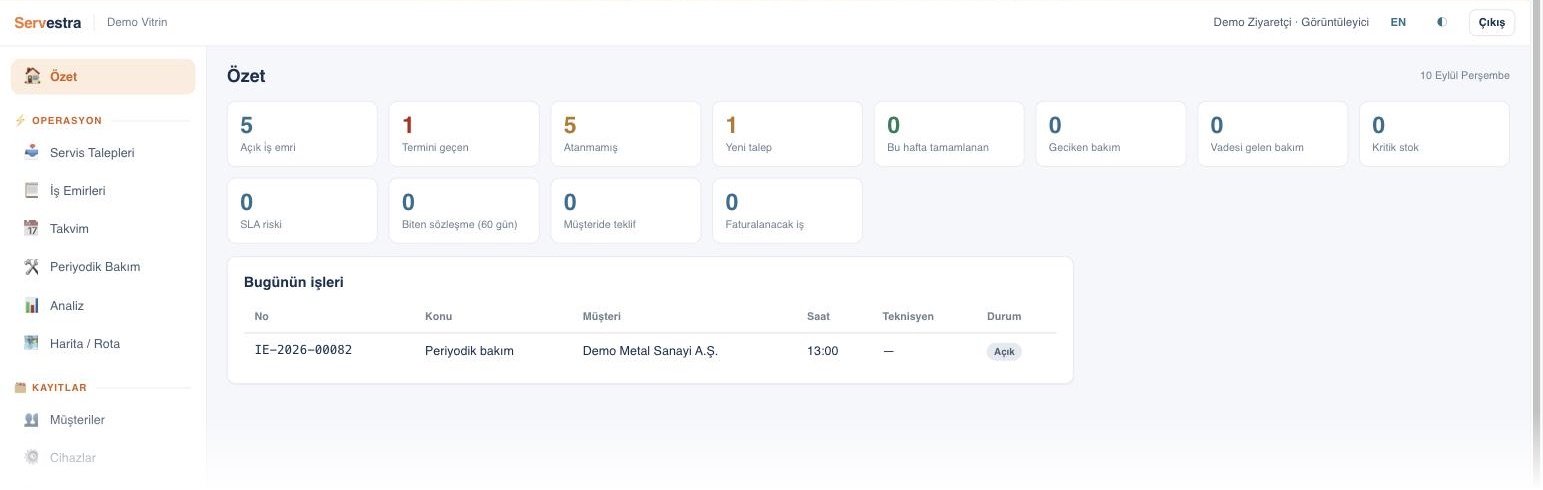Open Harita / Rota in the sidebar
This screenshot has height=490, width=1543.
pyautogui.click(x=103, y=344)
